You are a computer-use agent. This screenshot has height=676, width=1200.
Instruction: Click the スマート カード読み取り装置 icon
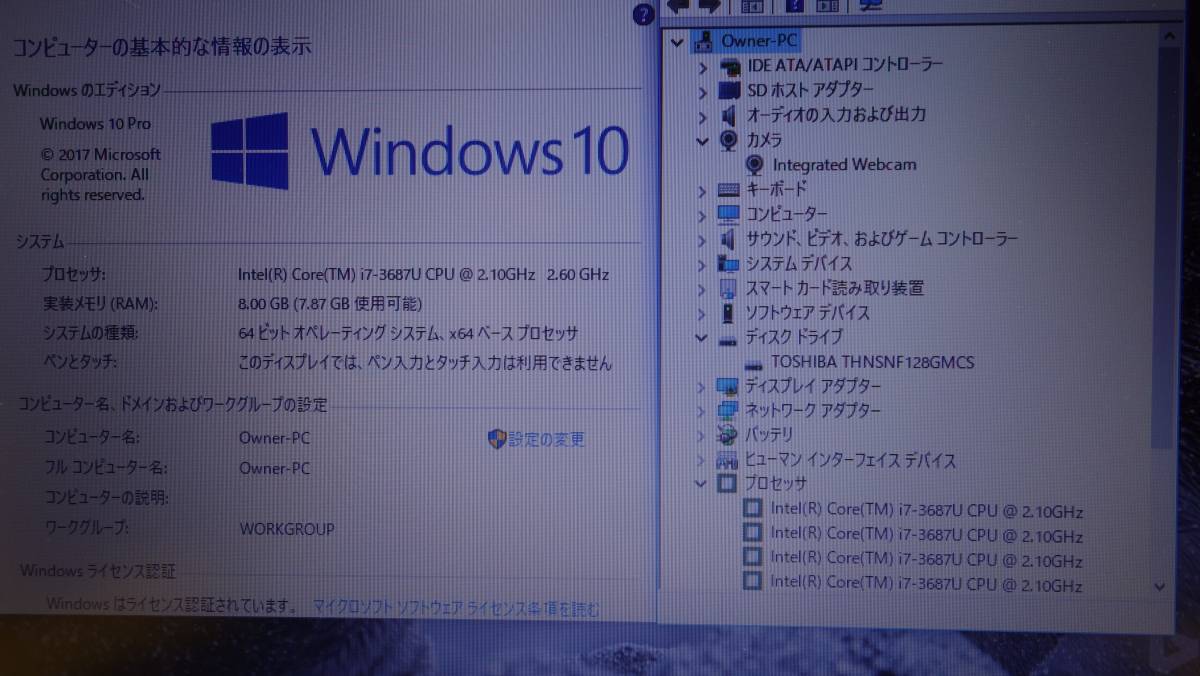pos(729,288)
